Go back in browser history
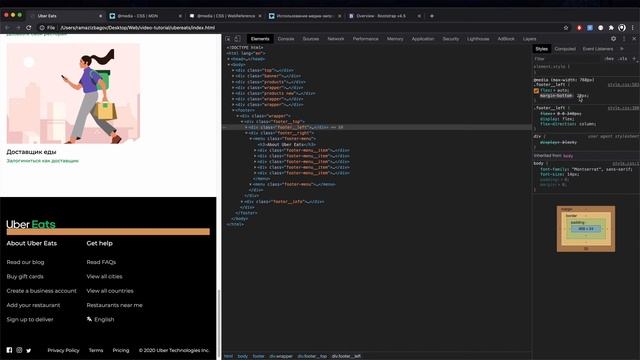This screenshot has width=640, height=360. [7, 28]
